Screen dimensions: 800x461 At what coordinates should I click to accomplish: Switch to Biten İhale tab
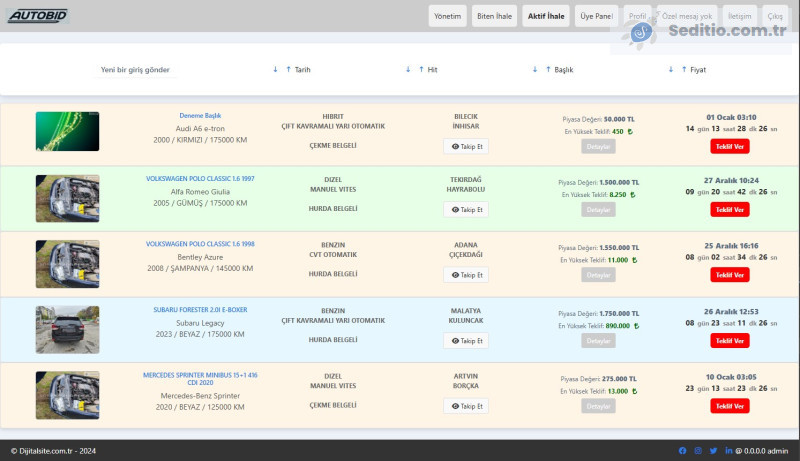tap(493, 16)
